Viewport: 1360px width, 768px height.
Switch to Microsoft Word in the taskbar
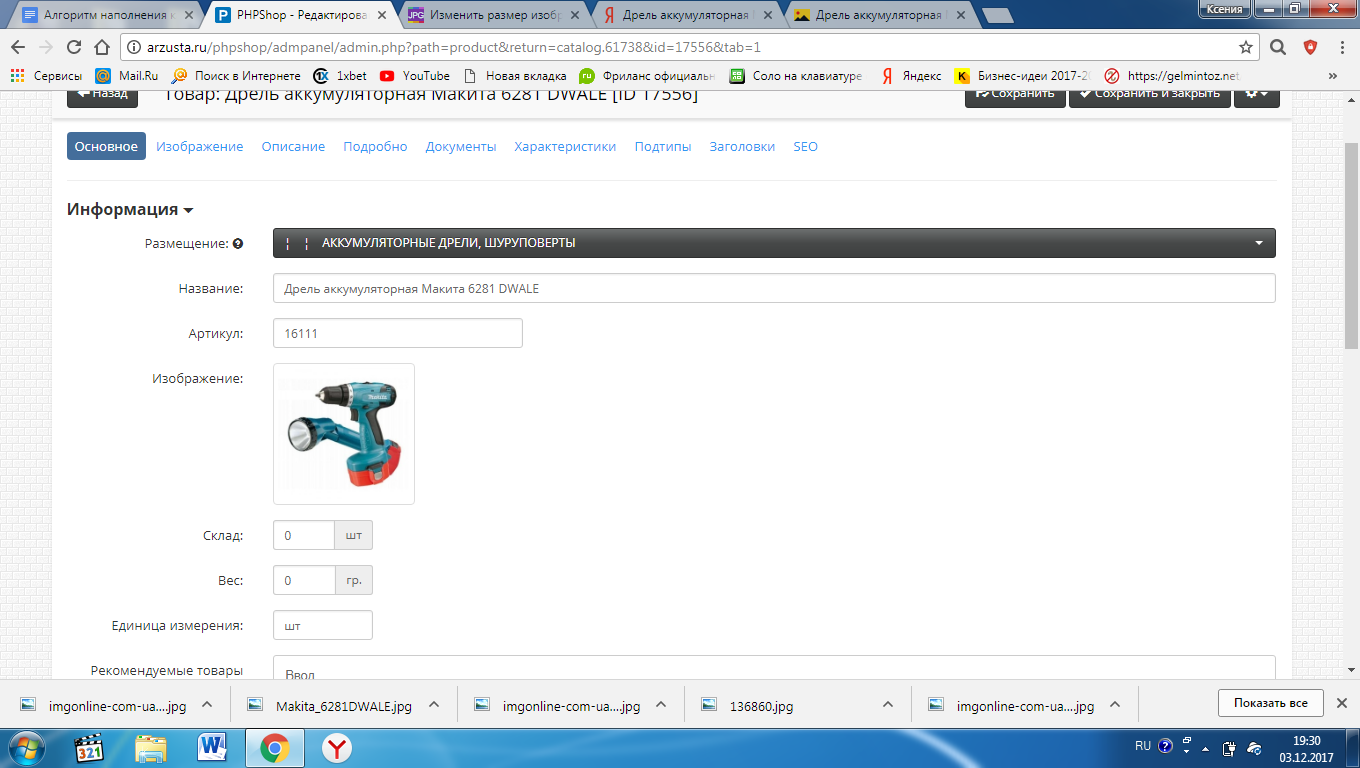click(x=213, y=747)
